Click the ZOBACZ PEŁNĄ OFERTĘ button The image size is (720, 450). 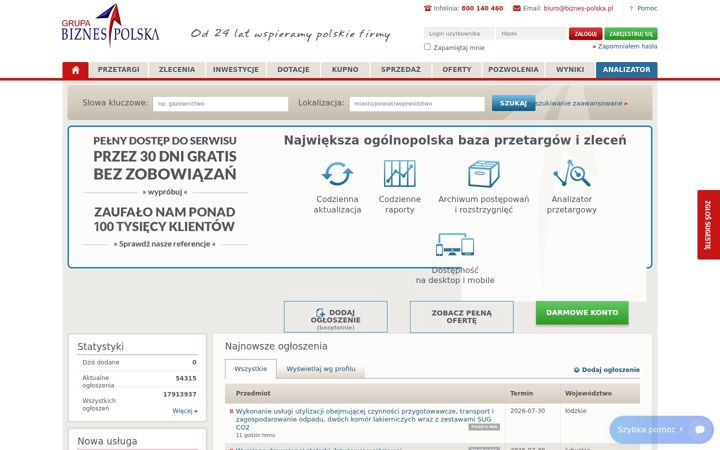461,317
